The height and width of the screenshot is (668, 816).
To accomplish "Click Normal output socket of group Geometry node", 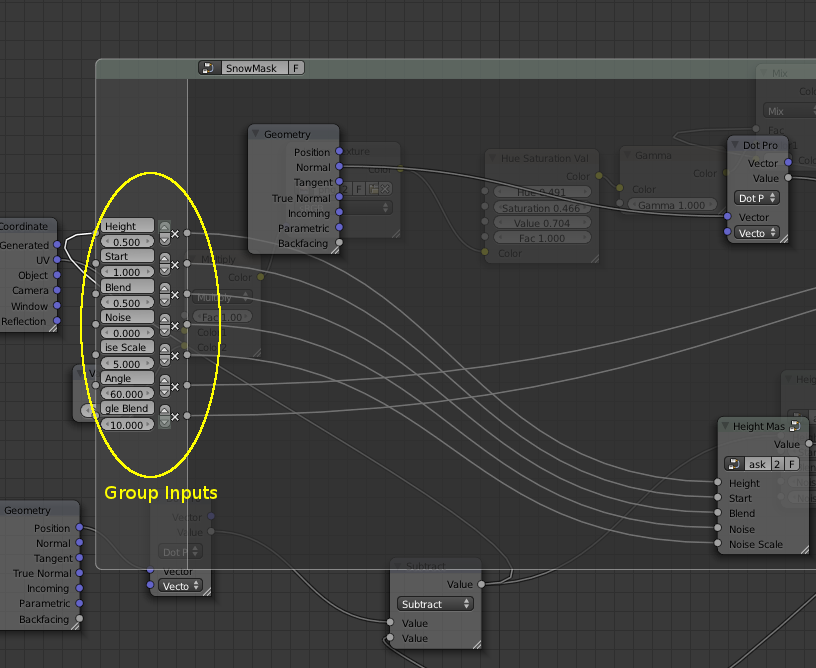I will pyautogui.click(x=339, y=166).
